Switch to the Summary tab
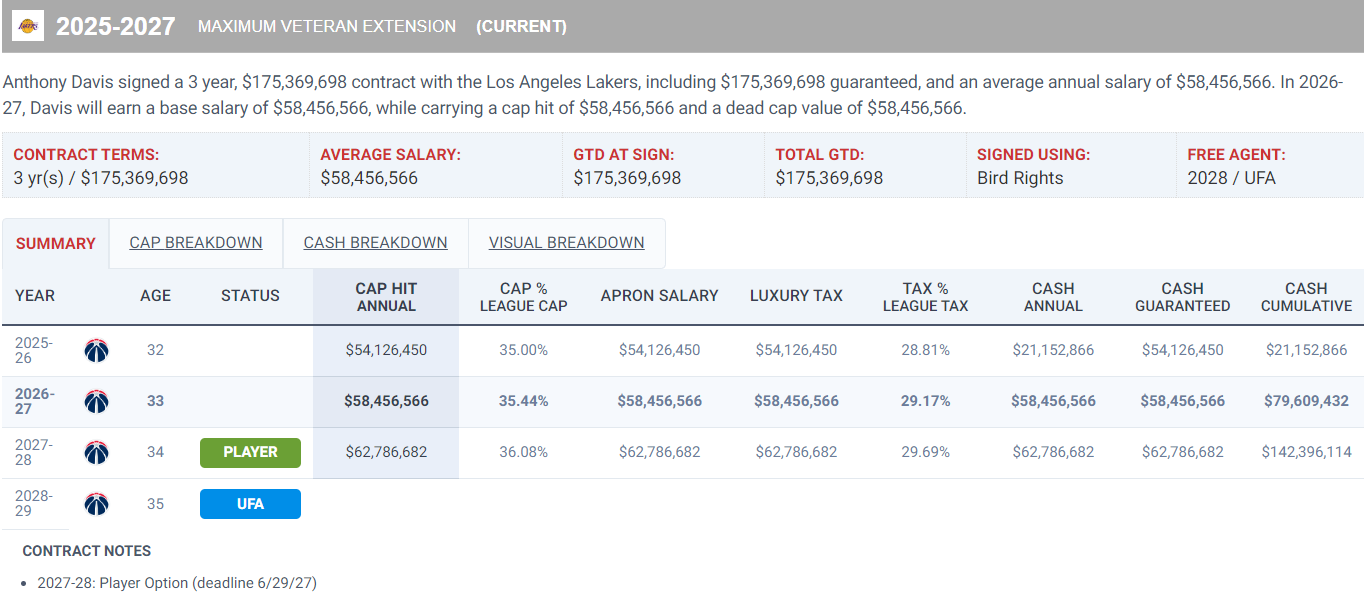 pyautogui.click(x=56, y=243)
